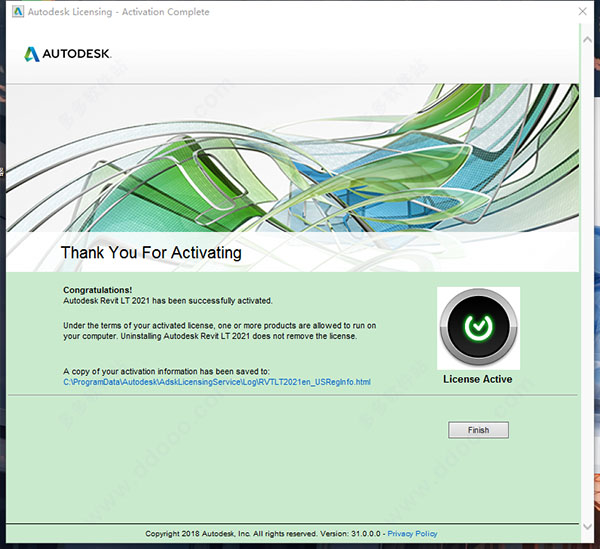The width and height of the screenshot is (600, 549).
Task: Open the RVTLT2021en_USRegInfo.html log file link
Action: 217,382
